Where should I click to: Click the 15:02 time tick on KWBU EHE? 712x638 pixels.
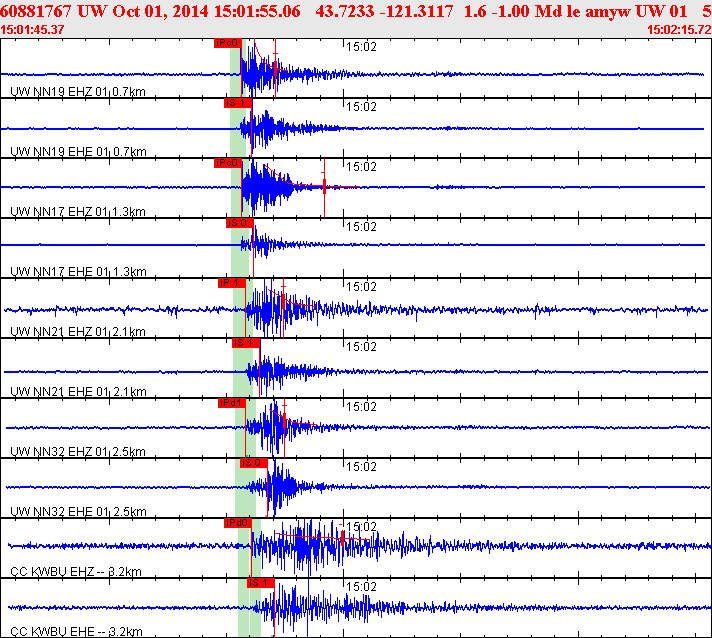pyautogui.click(x=361, y=586)
